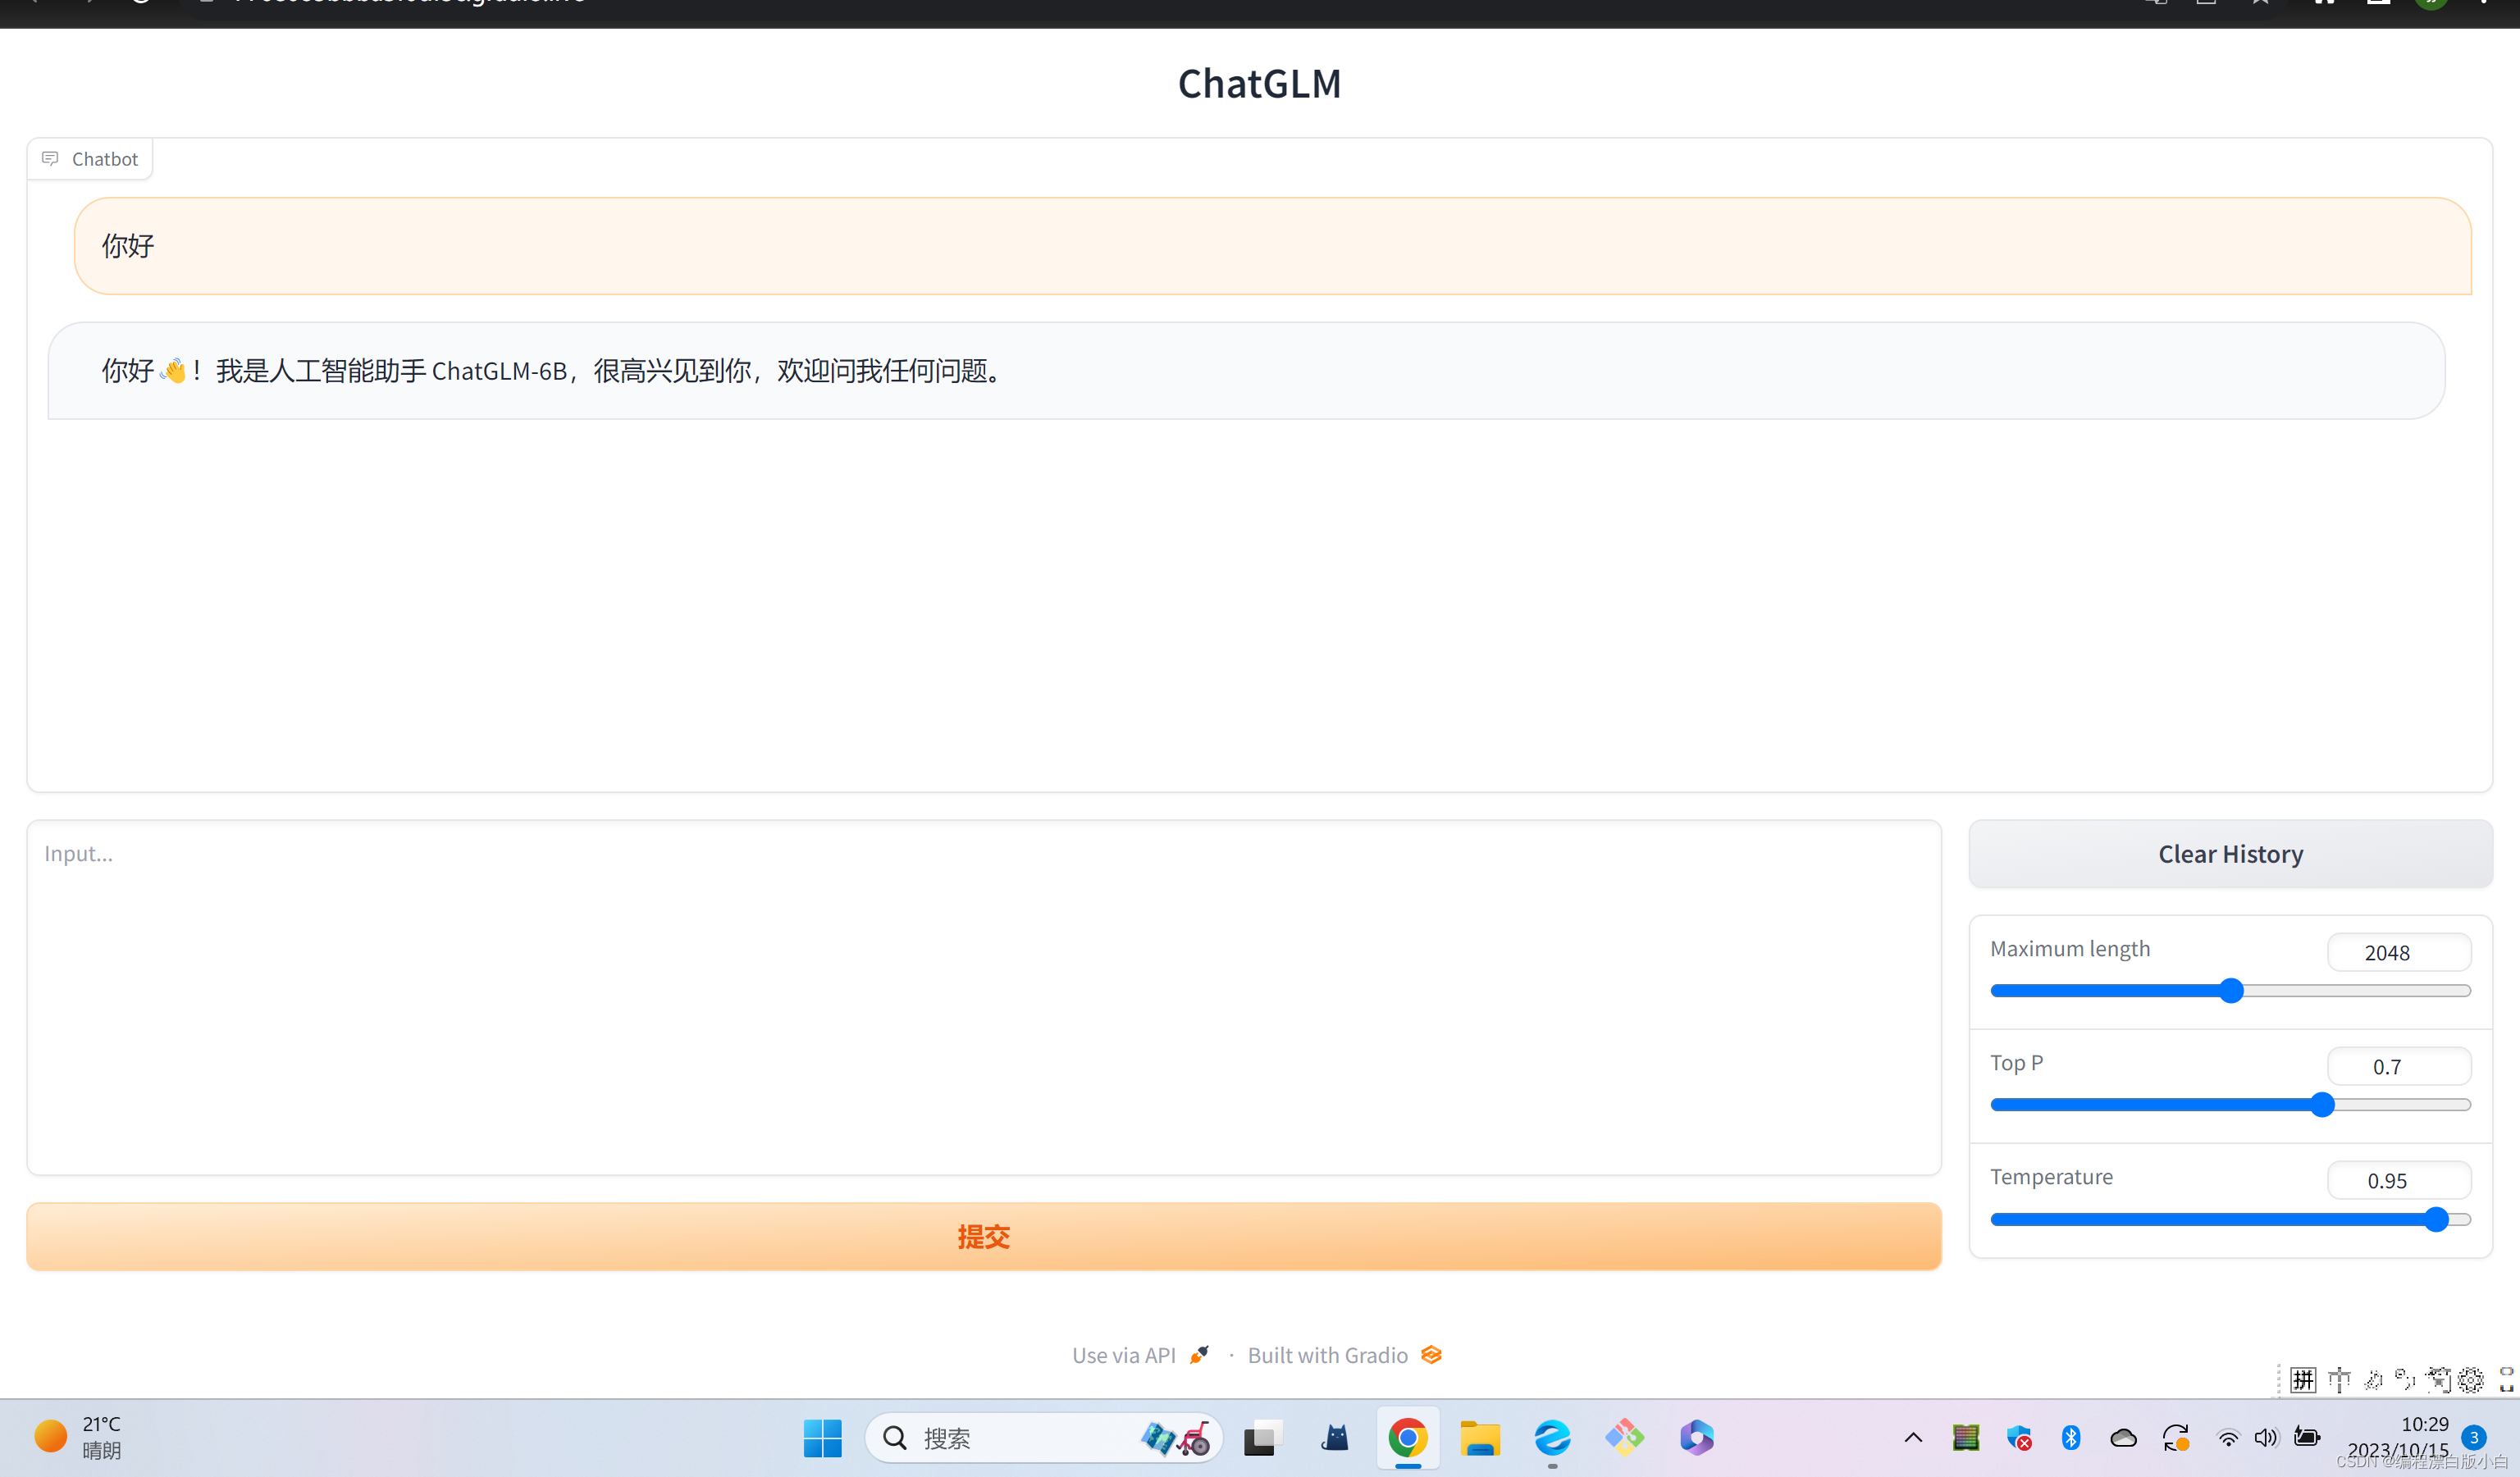Toggle the IME punctuation mode icon

pyautogui.click(x=2405, y=1380)
